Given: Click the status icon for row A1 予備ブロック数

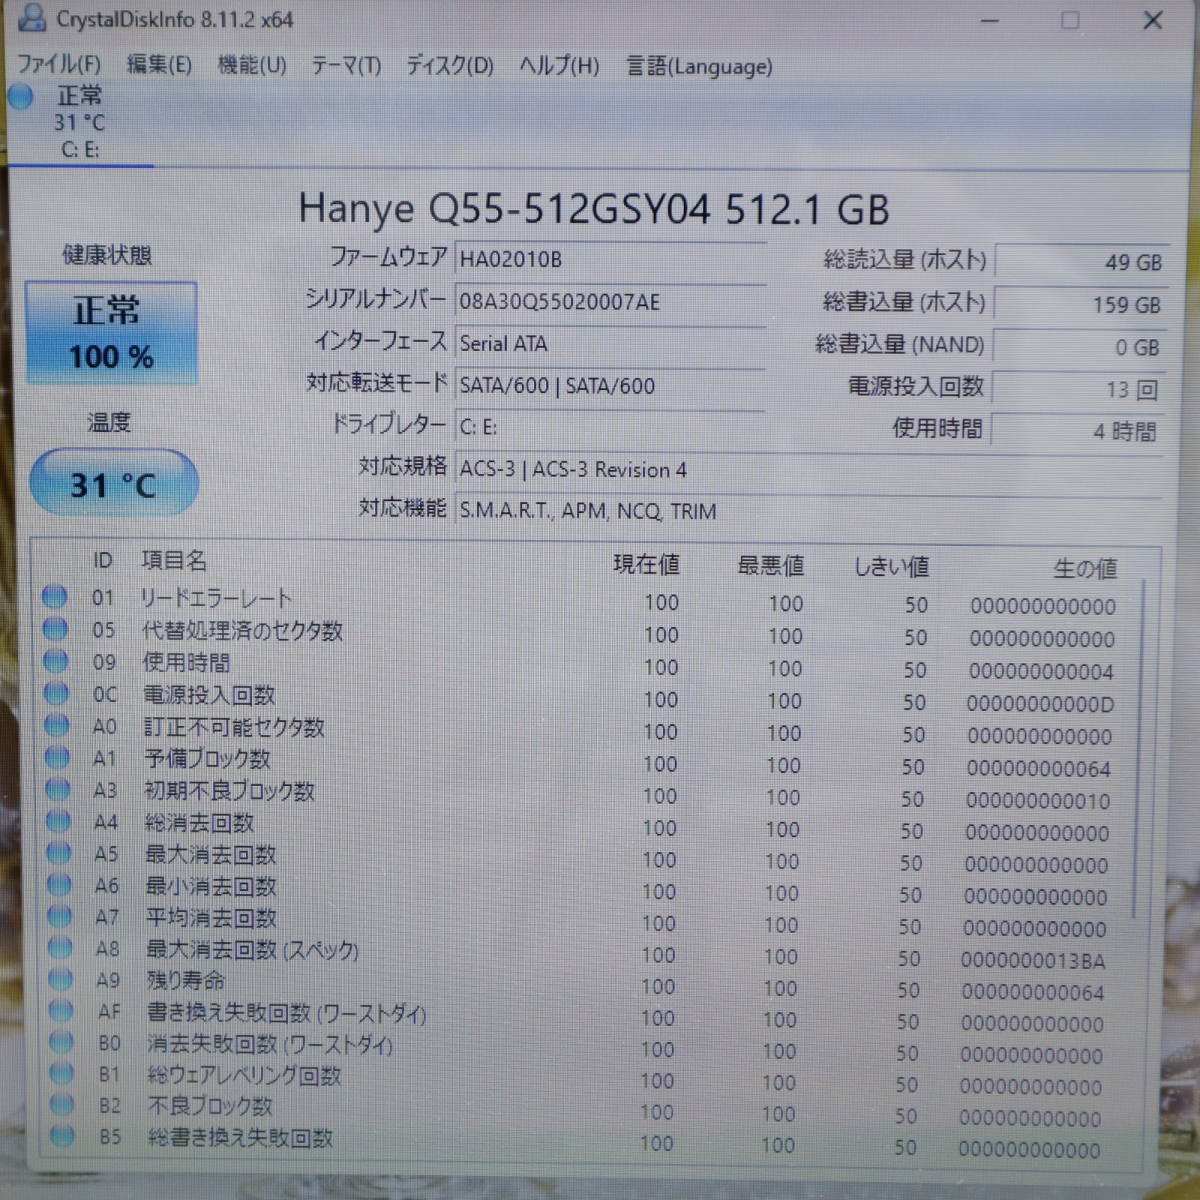Looking at the screenshot, I should tap(57, 757).
